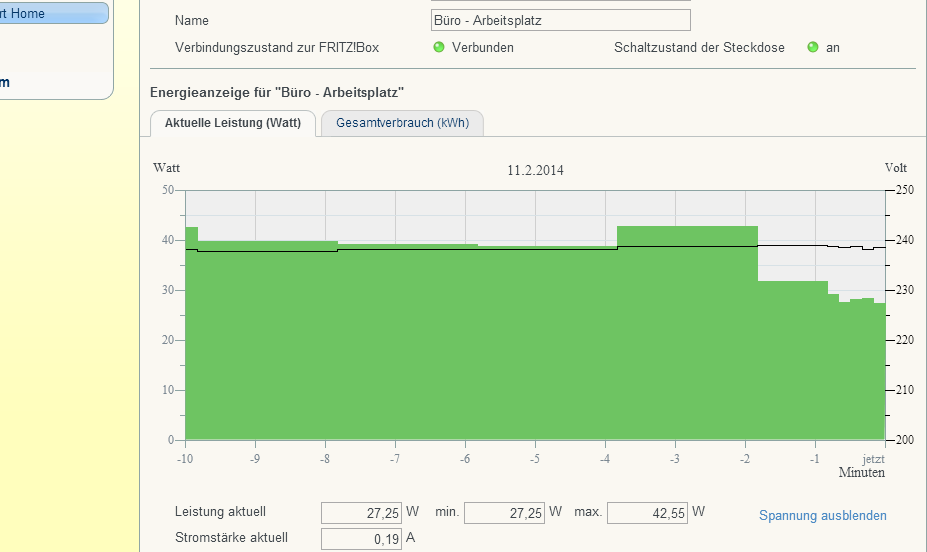
Task: Click the -10 minute label on time axis
Action: (x=185, y=459)
